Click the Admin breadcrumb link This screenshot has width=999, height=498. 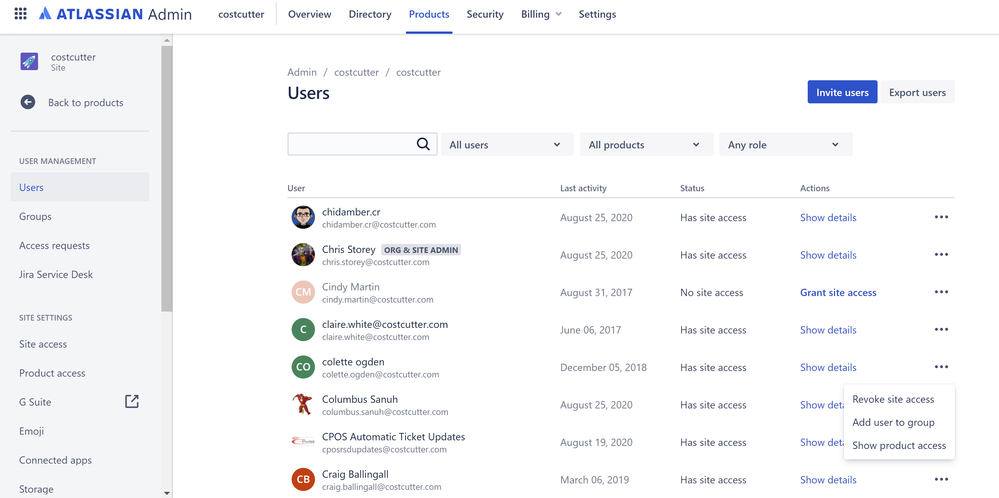click(x=302, y=73)
